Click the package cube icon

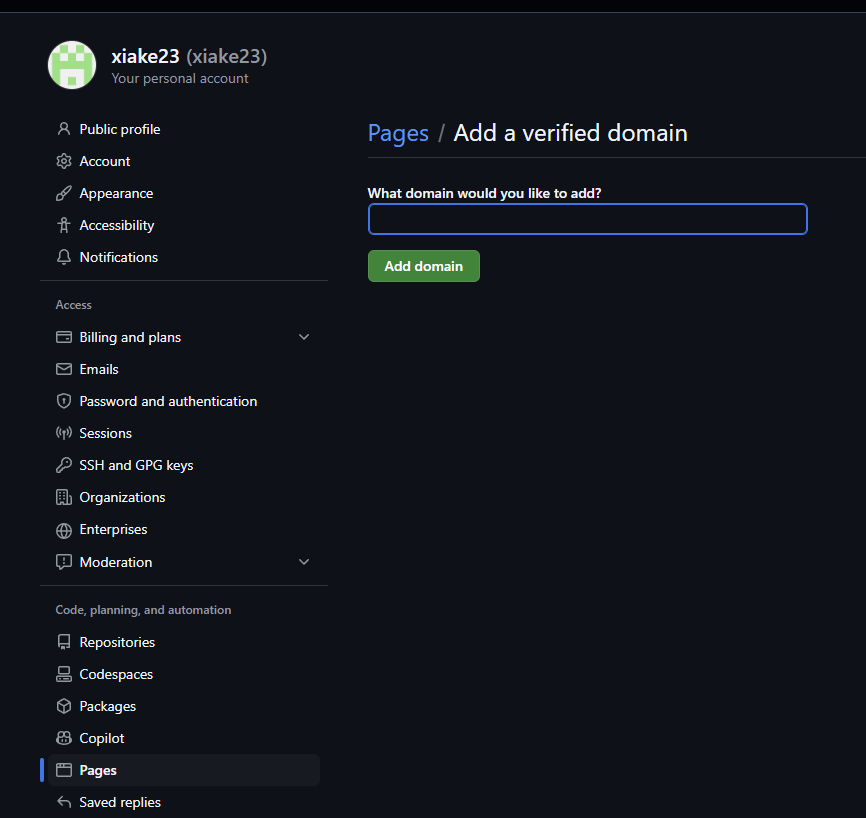(x=64, y=706)
